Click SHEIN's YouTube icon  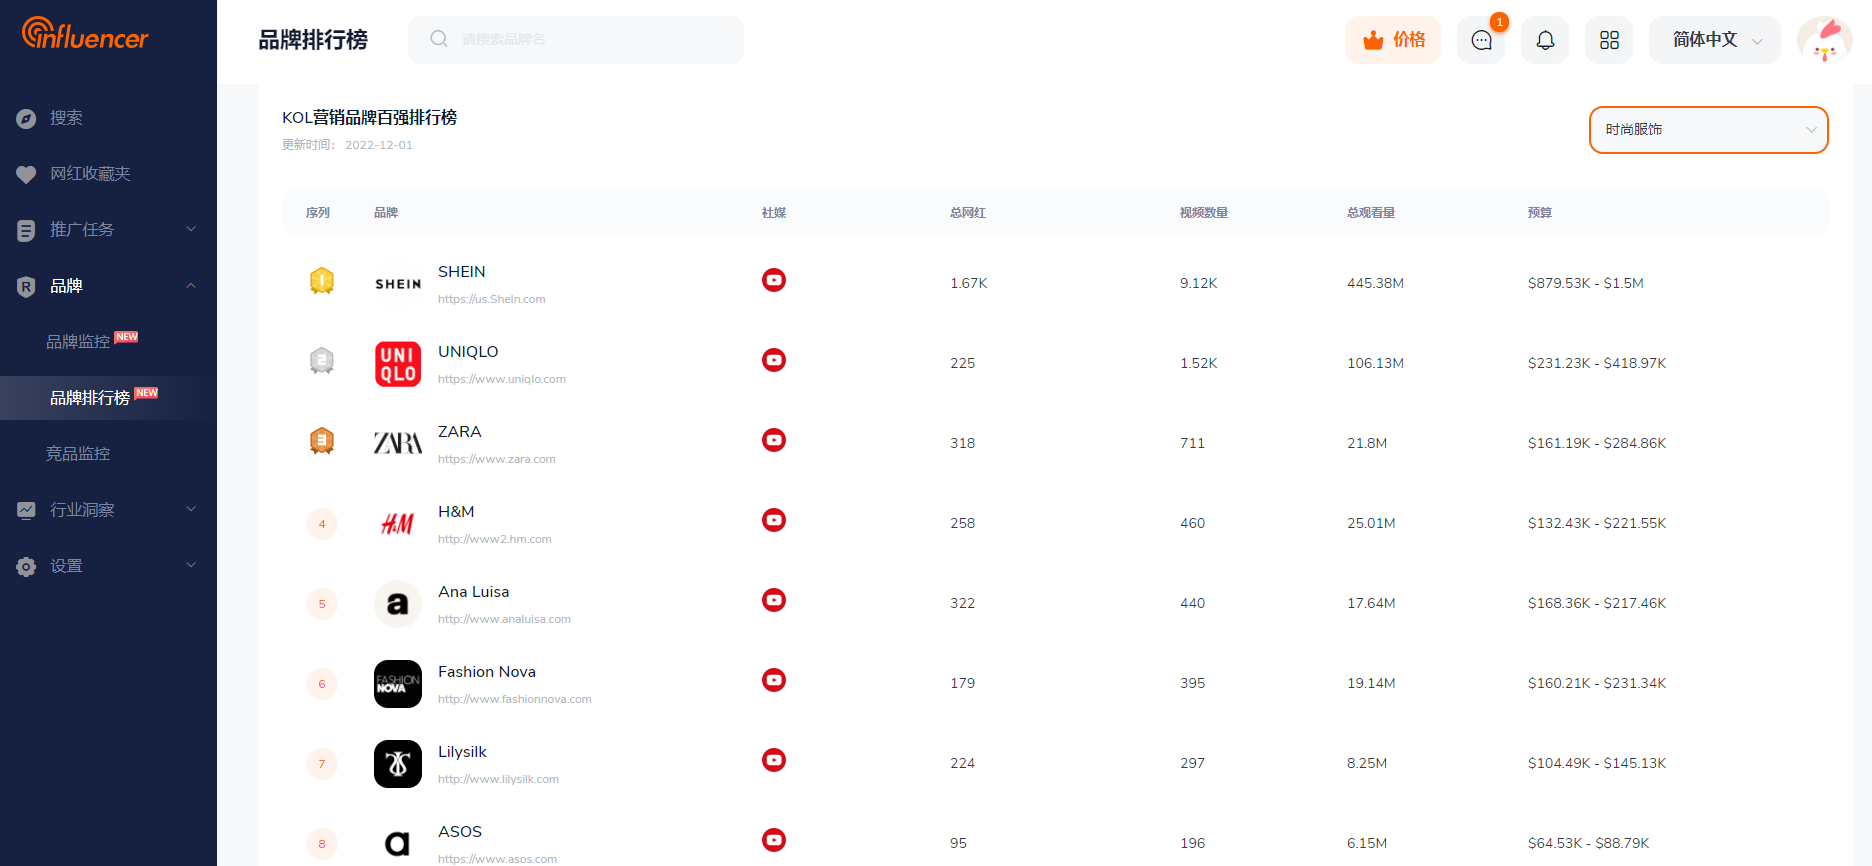pyautogui.click(x=774, y=280)
